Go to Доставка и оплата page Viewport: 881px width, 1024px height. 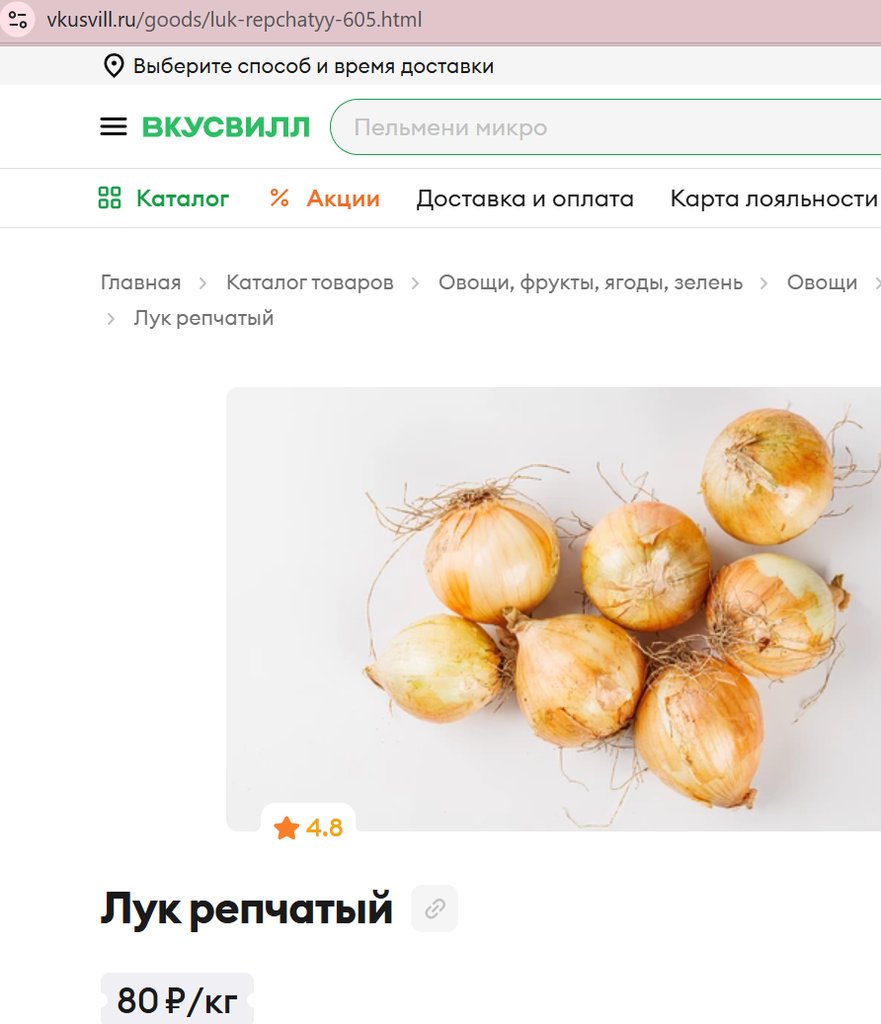(x=525, y=199)
